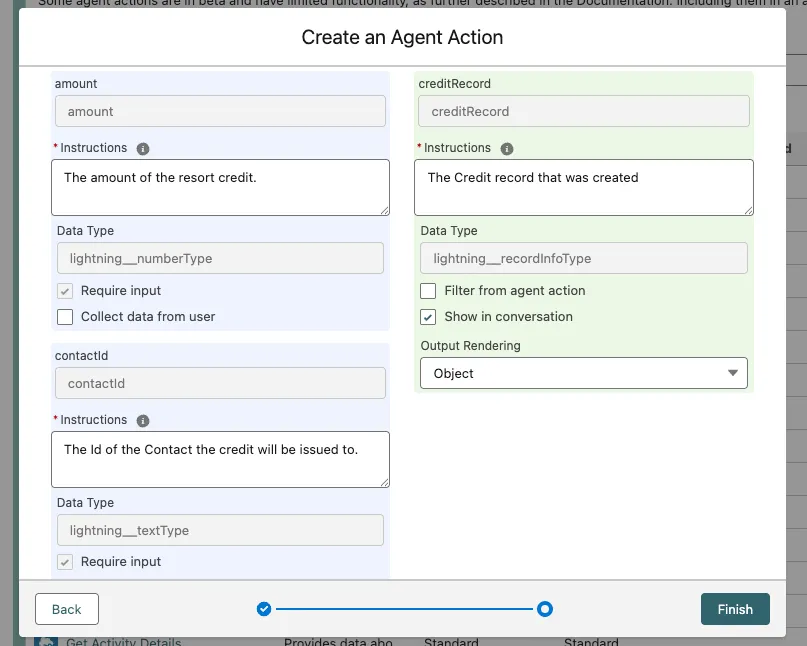Click the lightning__recordInfoType data type field
The image size is (807, 646).
pos(583,258)
